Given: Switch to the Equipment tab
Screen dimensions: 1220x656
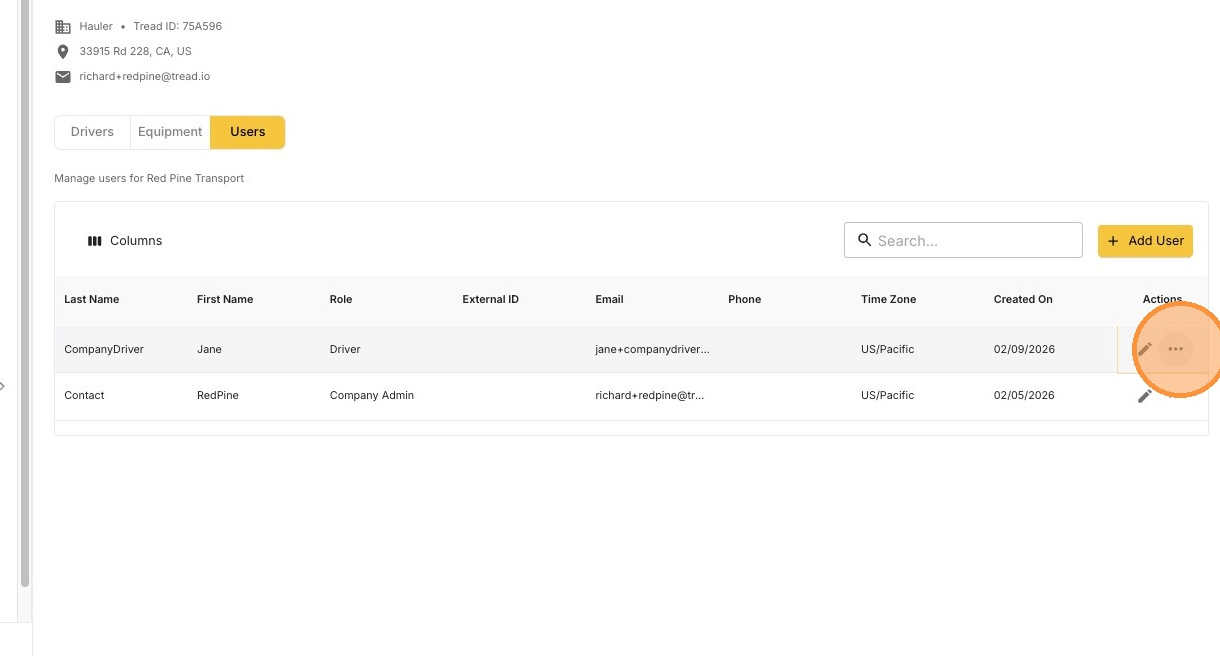Looking at the screenshot, I should [x=170, y=132].
